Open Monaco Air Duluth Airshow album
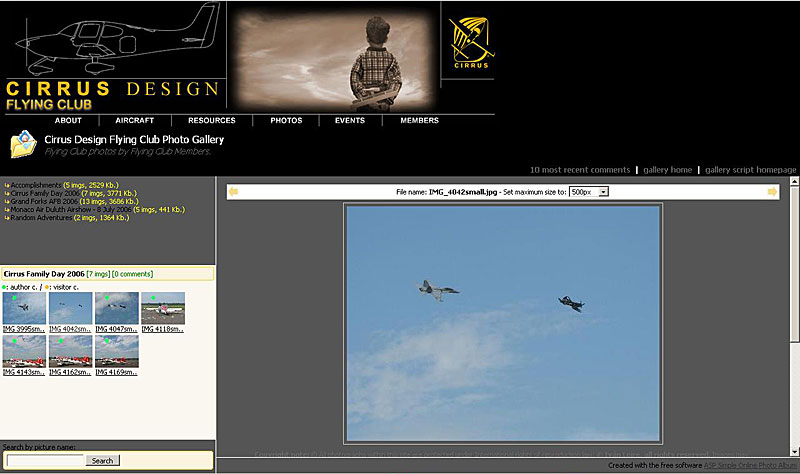 [71, 210]
